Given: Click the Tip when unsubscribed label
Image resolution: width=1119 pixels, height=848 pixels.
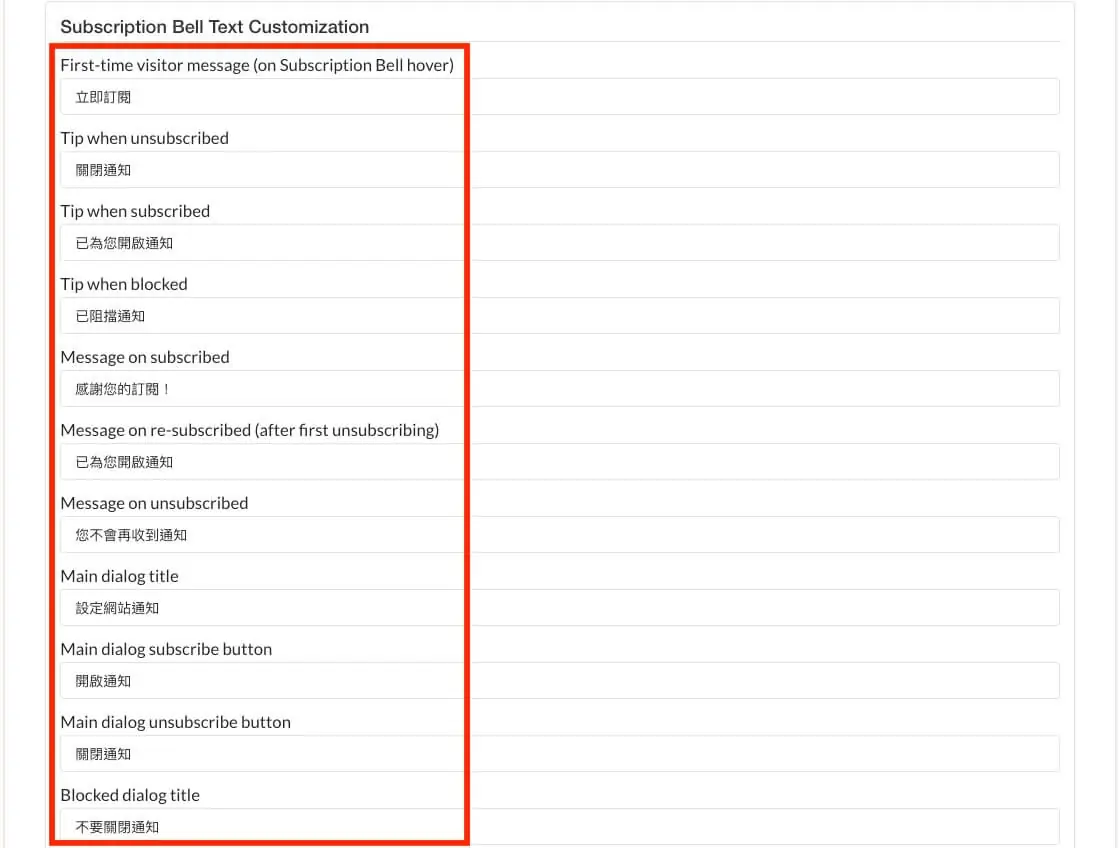Looking at the screenshot, I should (145, 138).
